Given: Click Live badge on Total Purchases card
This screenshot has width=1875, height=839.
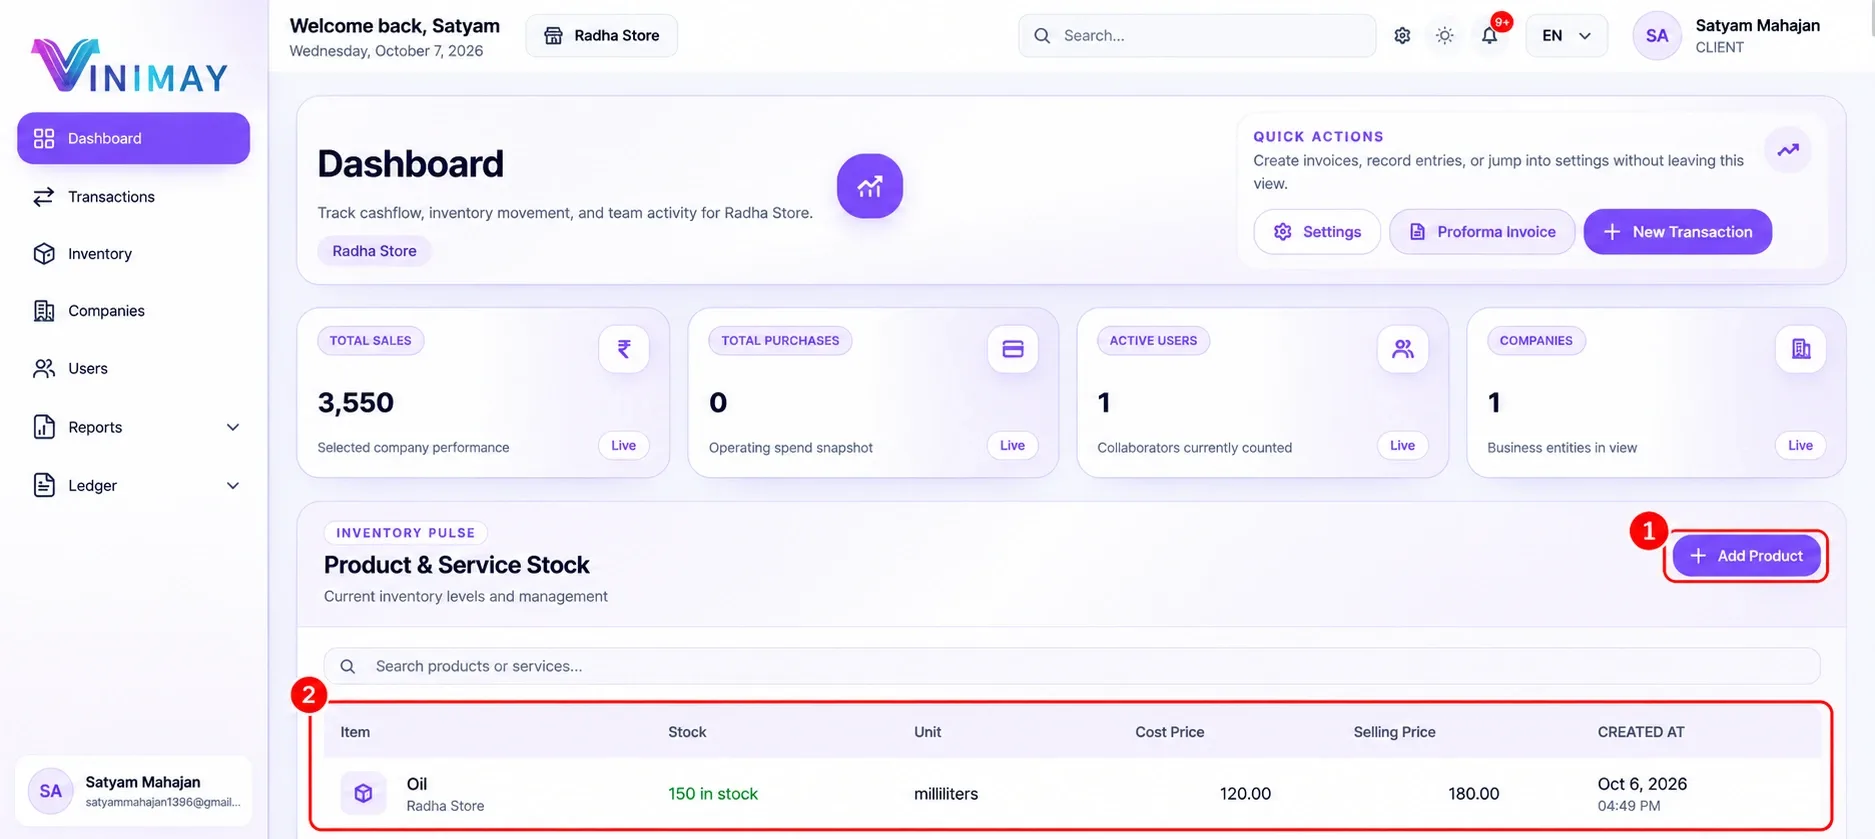Looking at the screenshot, I should click(x=1013, y=446).
